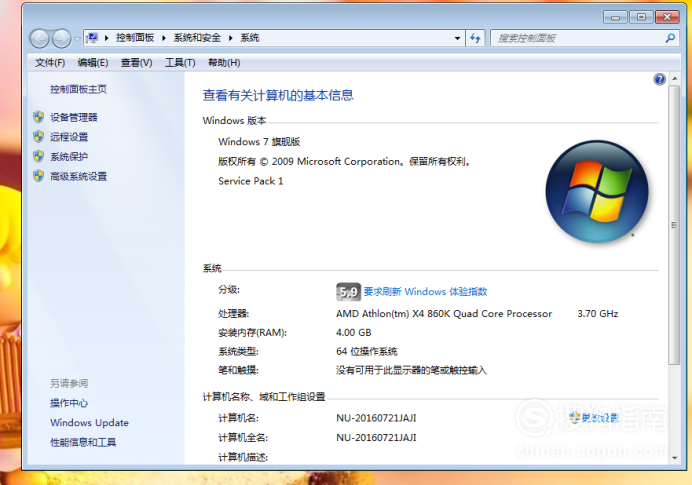
Task: Click the magnifier search icon
Action: [670, 38]
